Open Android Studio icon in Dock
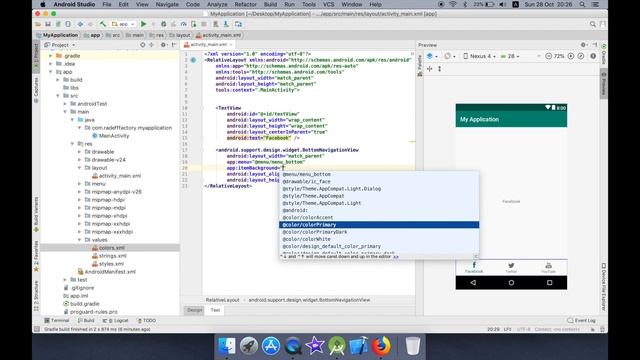The image size is (640, 360). (337, 346)
